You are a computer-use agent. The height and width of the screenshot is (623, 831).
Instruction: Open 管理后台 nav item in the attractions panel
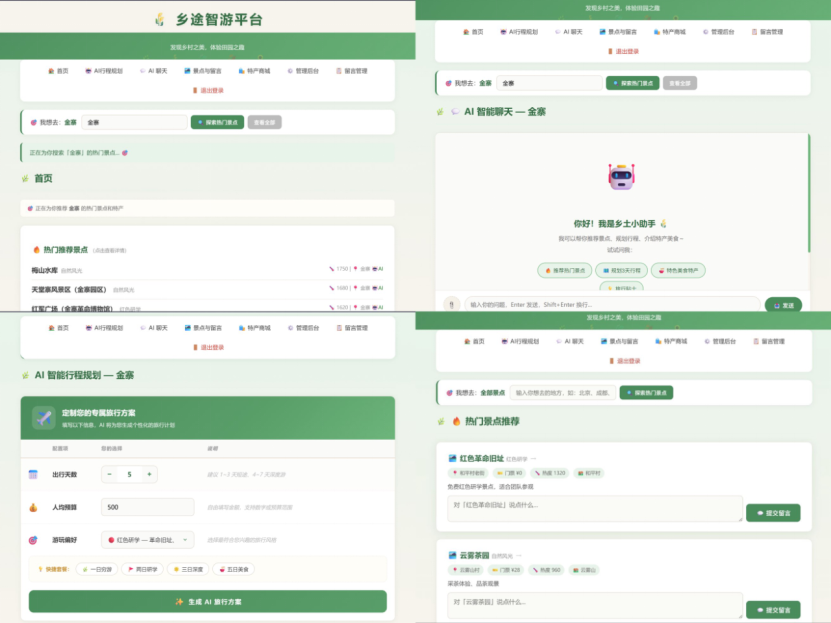click(x=720, y=342)
